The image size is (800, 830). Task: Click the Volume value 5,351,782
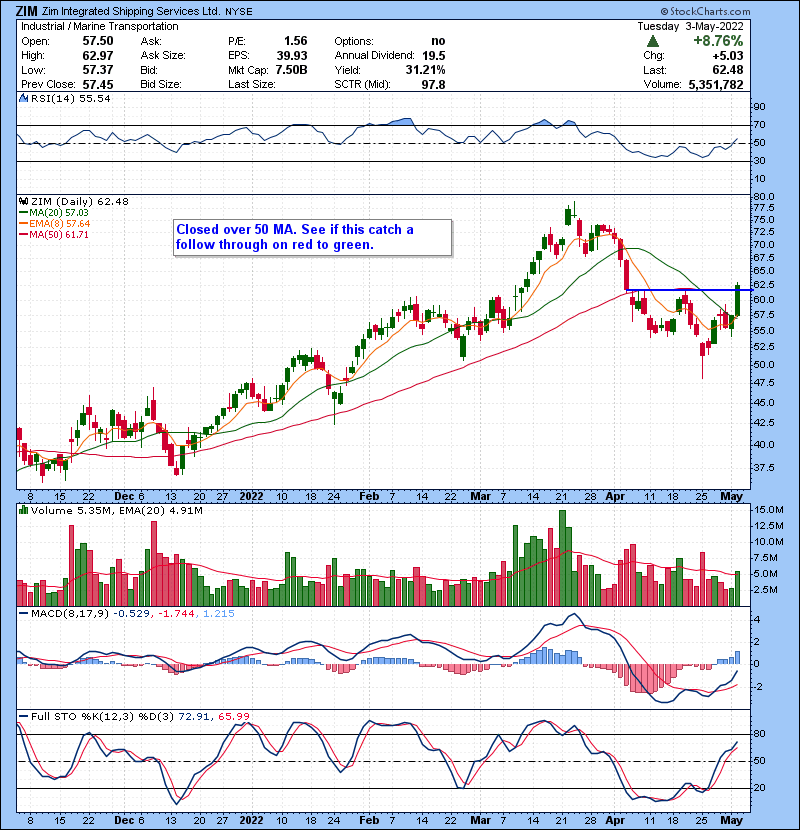(x=716, y=84)
